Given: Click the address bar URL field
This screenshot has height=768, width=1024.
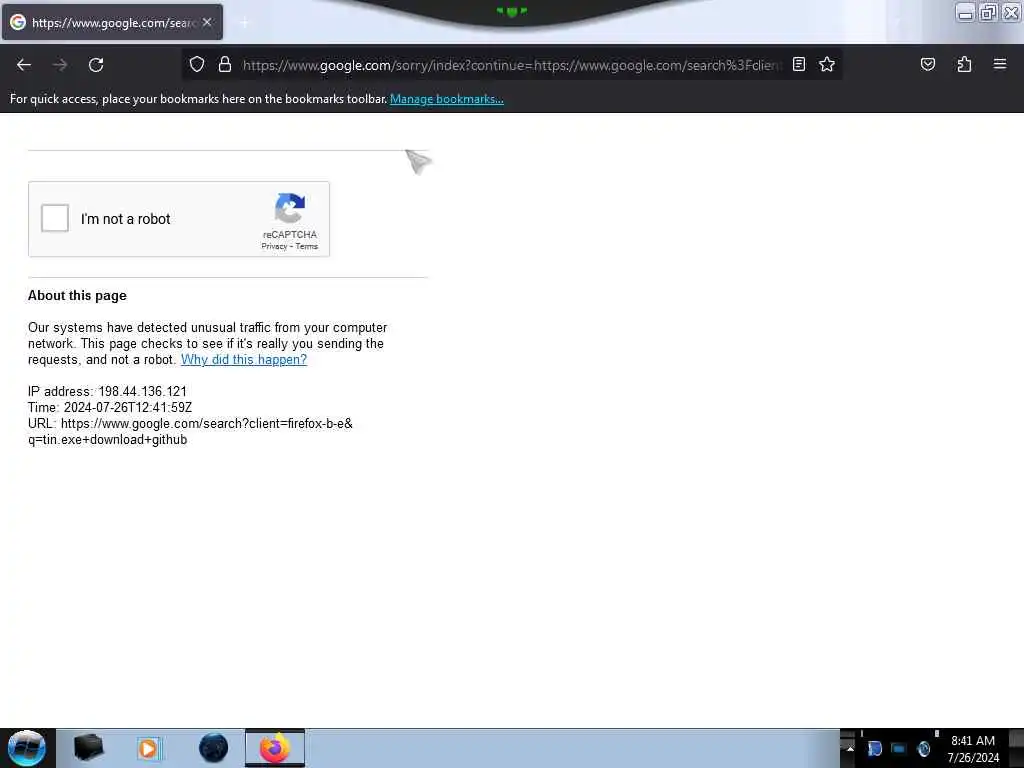Looking at the screenshot, I should (511, 65).
